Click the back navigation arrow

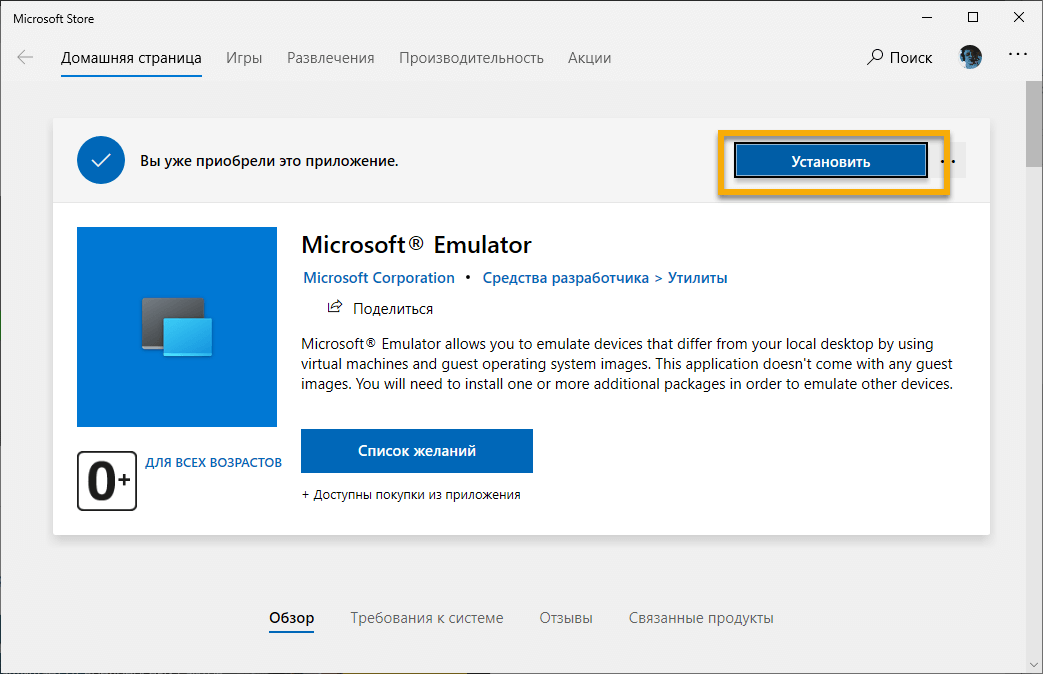[24, 57]
